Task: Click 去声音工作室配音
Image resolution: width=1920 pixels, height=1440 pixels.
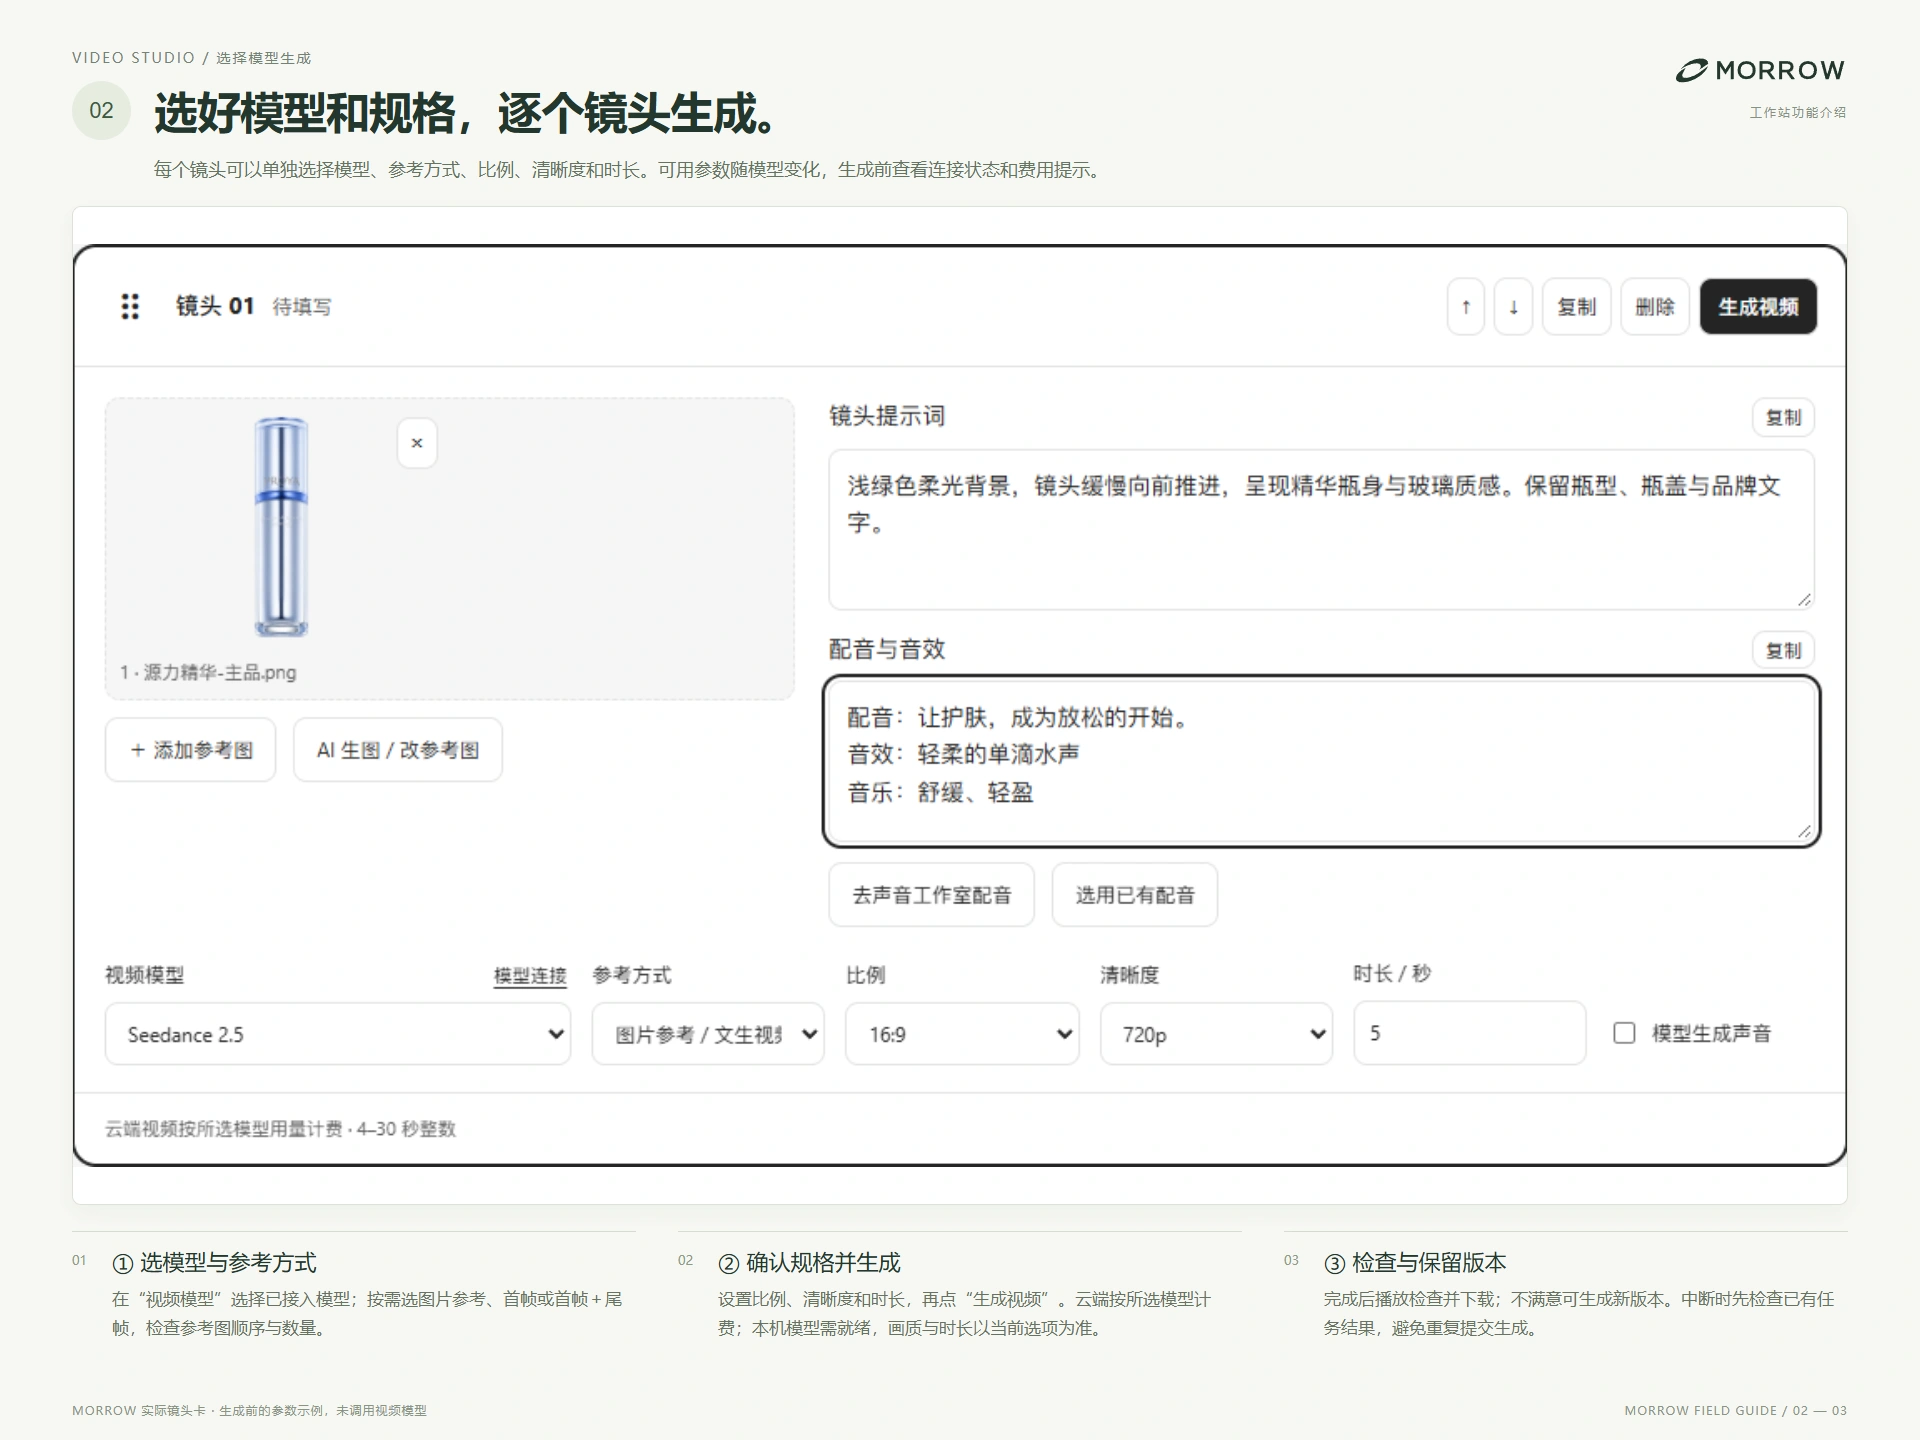Action: coord(932,895)
